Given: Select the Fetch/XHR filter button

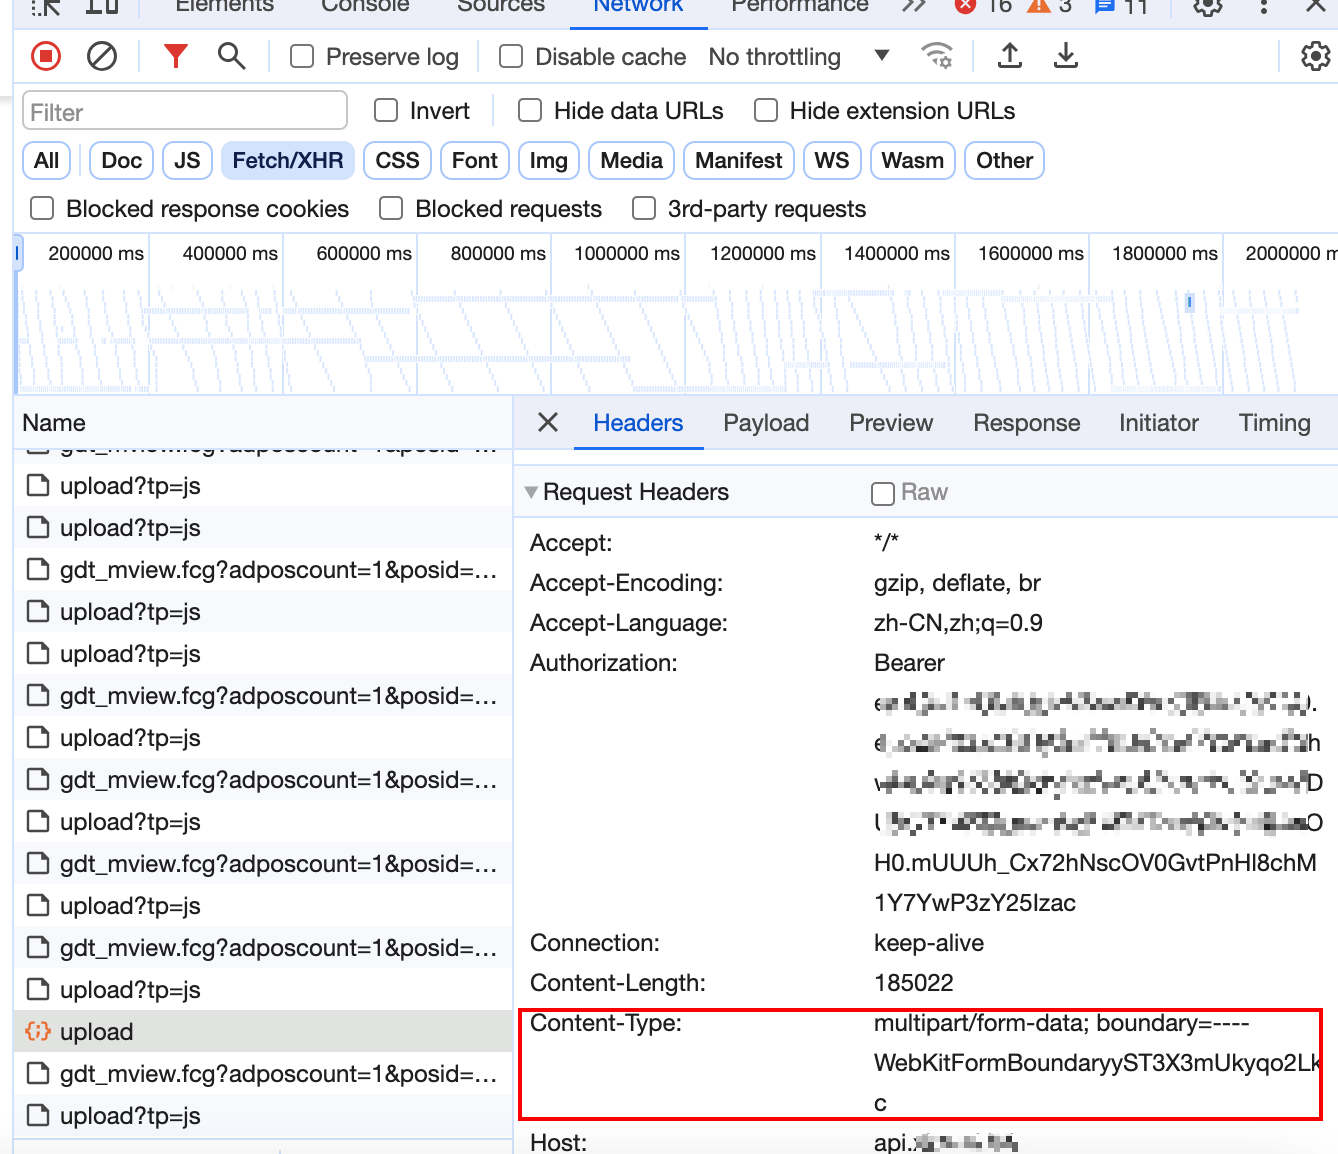Looking at the screenshot, I should click(288, 161).
